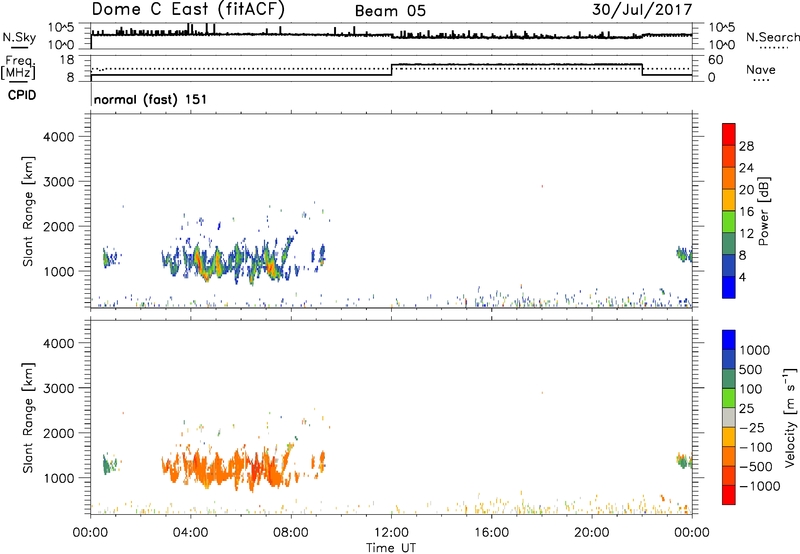Viewport: 800px width, 554px height.
Task: Click the green velocity patch near 00:40 UT
Action: coord(107,465)
